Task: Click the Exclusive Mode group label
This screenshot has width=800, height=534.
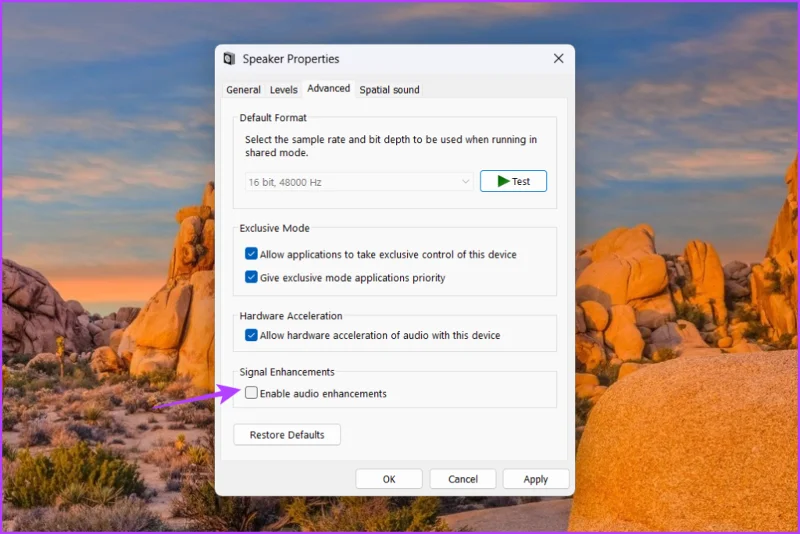Action: (274, 228)
